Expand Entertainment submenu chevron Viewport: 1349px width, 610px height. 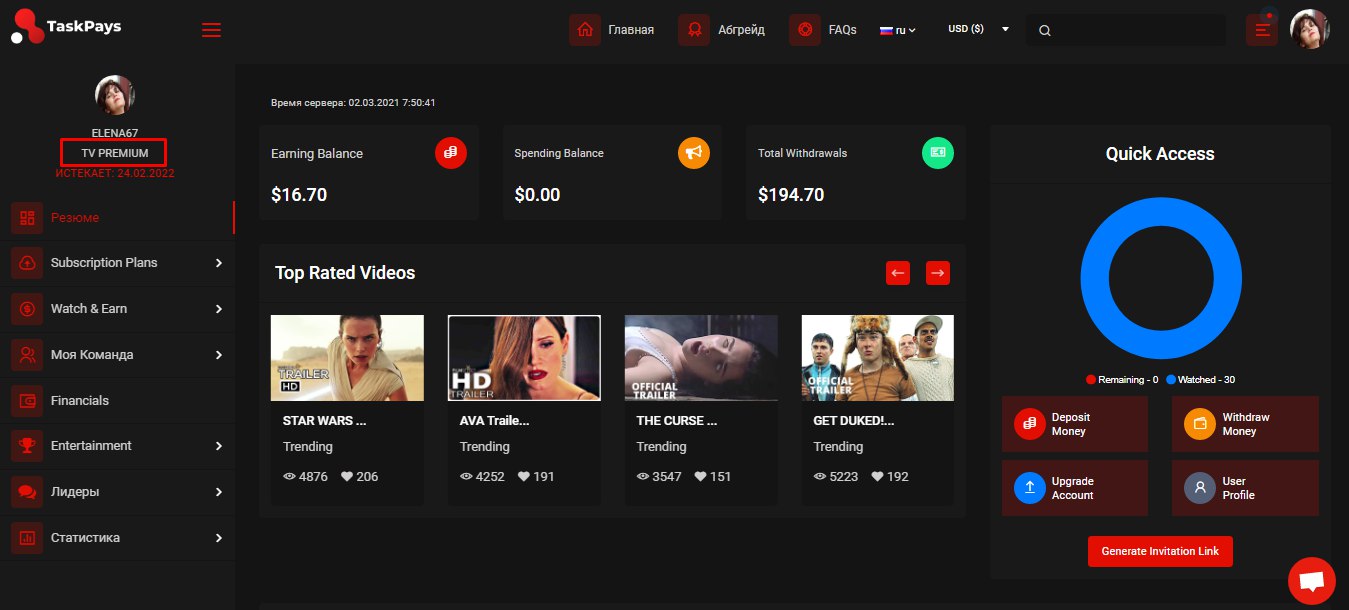219,446
